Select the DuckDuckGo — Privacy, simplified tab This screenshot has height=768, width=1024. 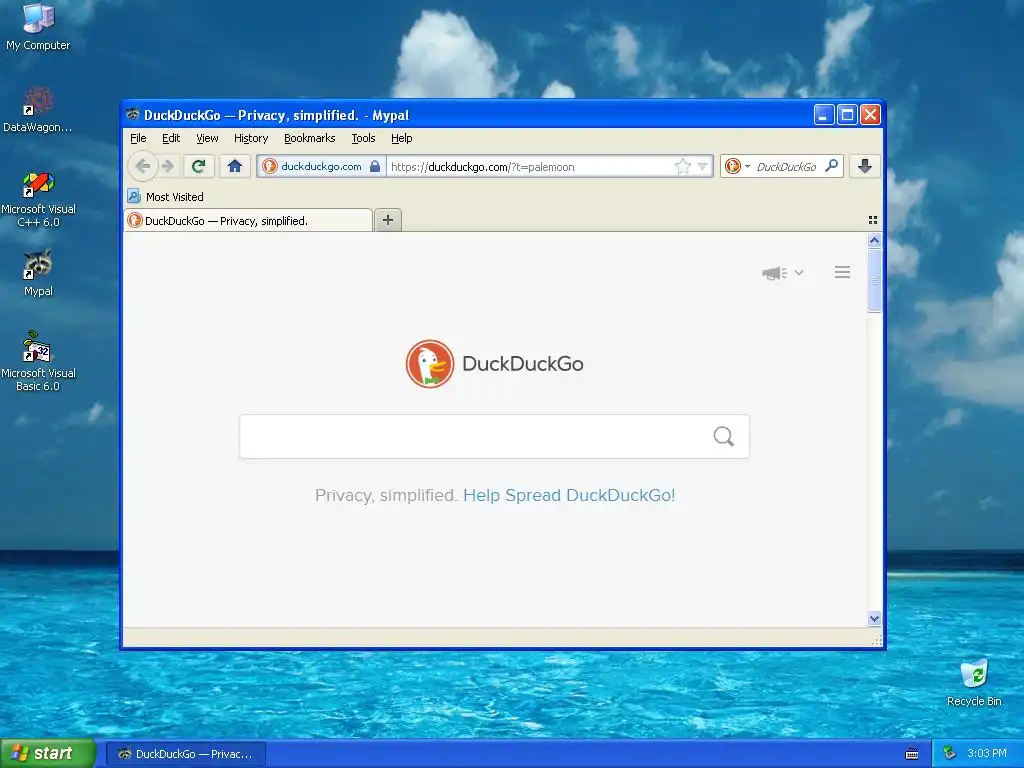pyautogui.click(x=248, y=221)
